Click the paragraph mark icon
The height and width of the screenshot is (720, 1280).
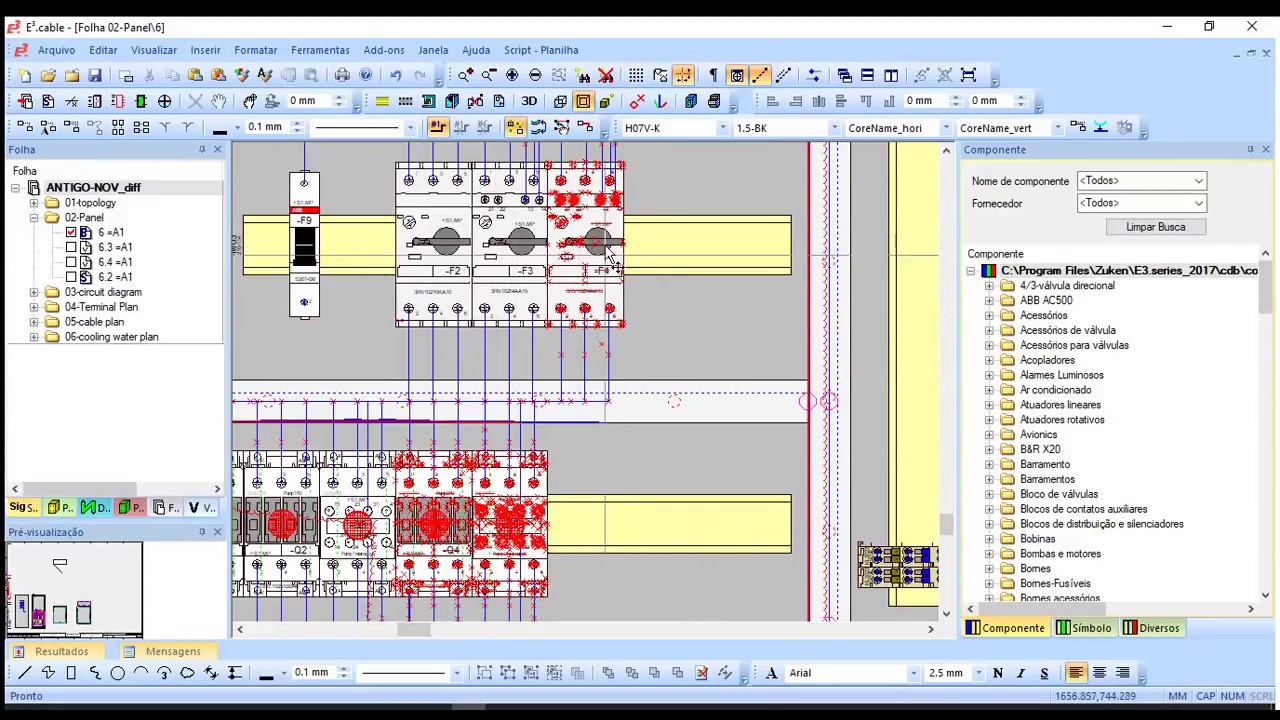pyautogui.click(x=713, y=75)
